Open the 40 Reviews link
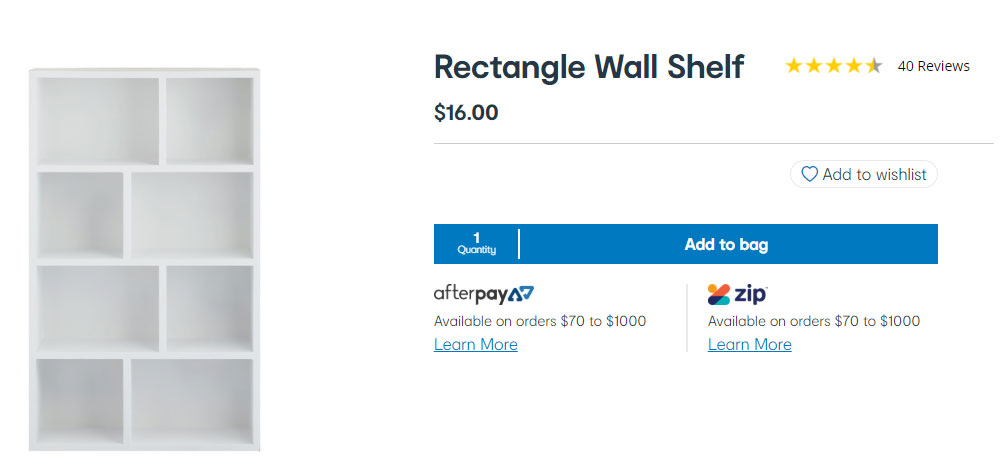1000x469 pixels. click(x=934, y=66)
